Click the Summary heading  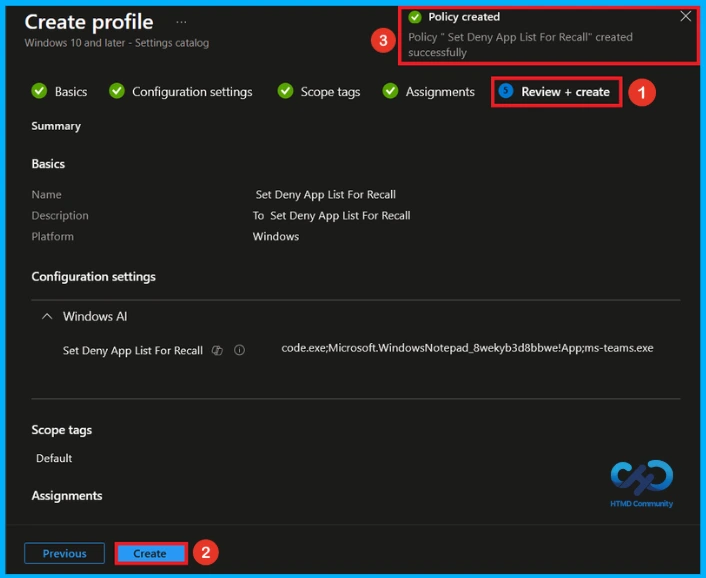[56, 126]
